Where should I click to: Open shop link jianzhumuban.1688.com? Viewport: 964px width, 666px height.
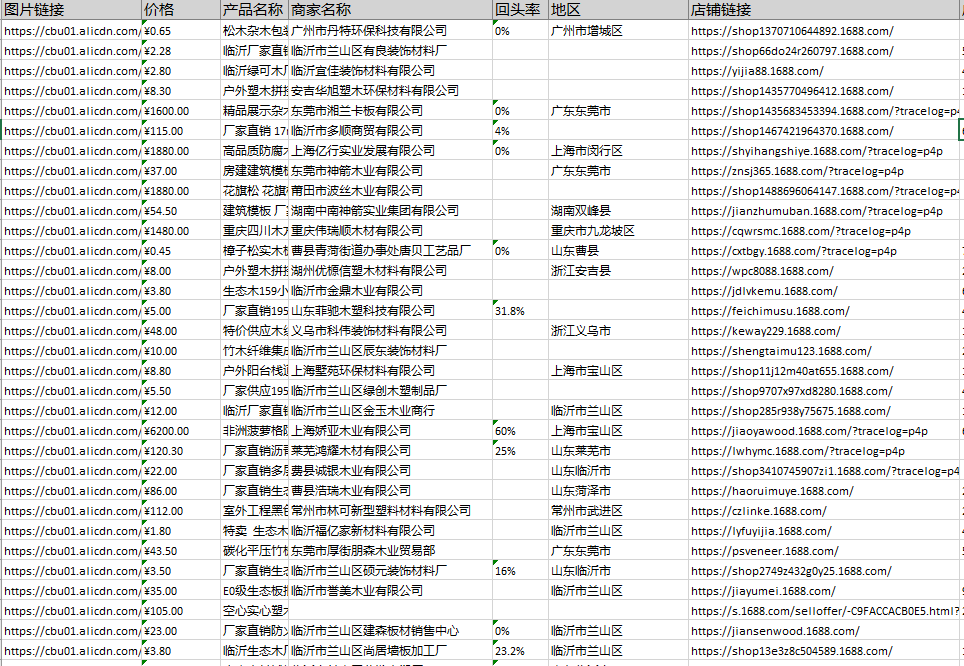tap(816, 211)
